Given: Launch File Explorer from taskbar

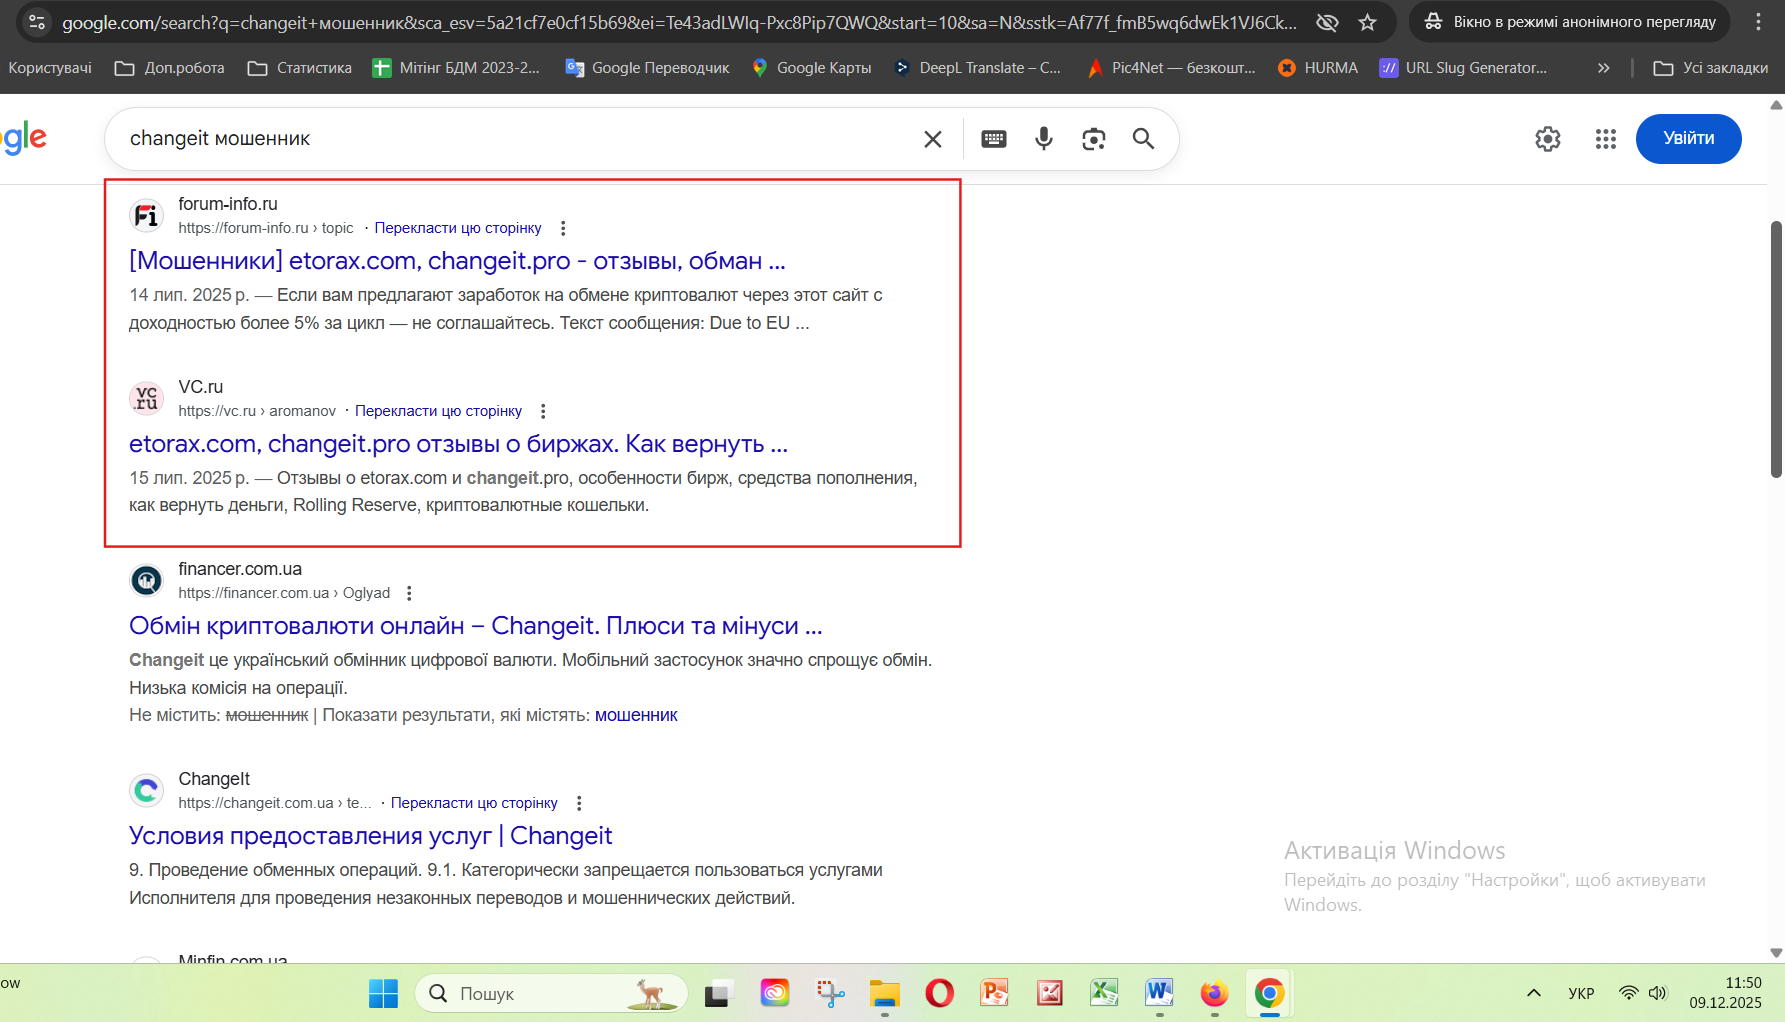Looking at the screenshot, I should [x=884, y=993].
